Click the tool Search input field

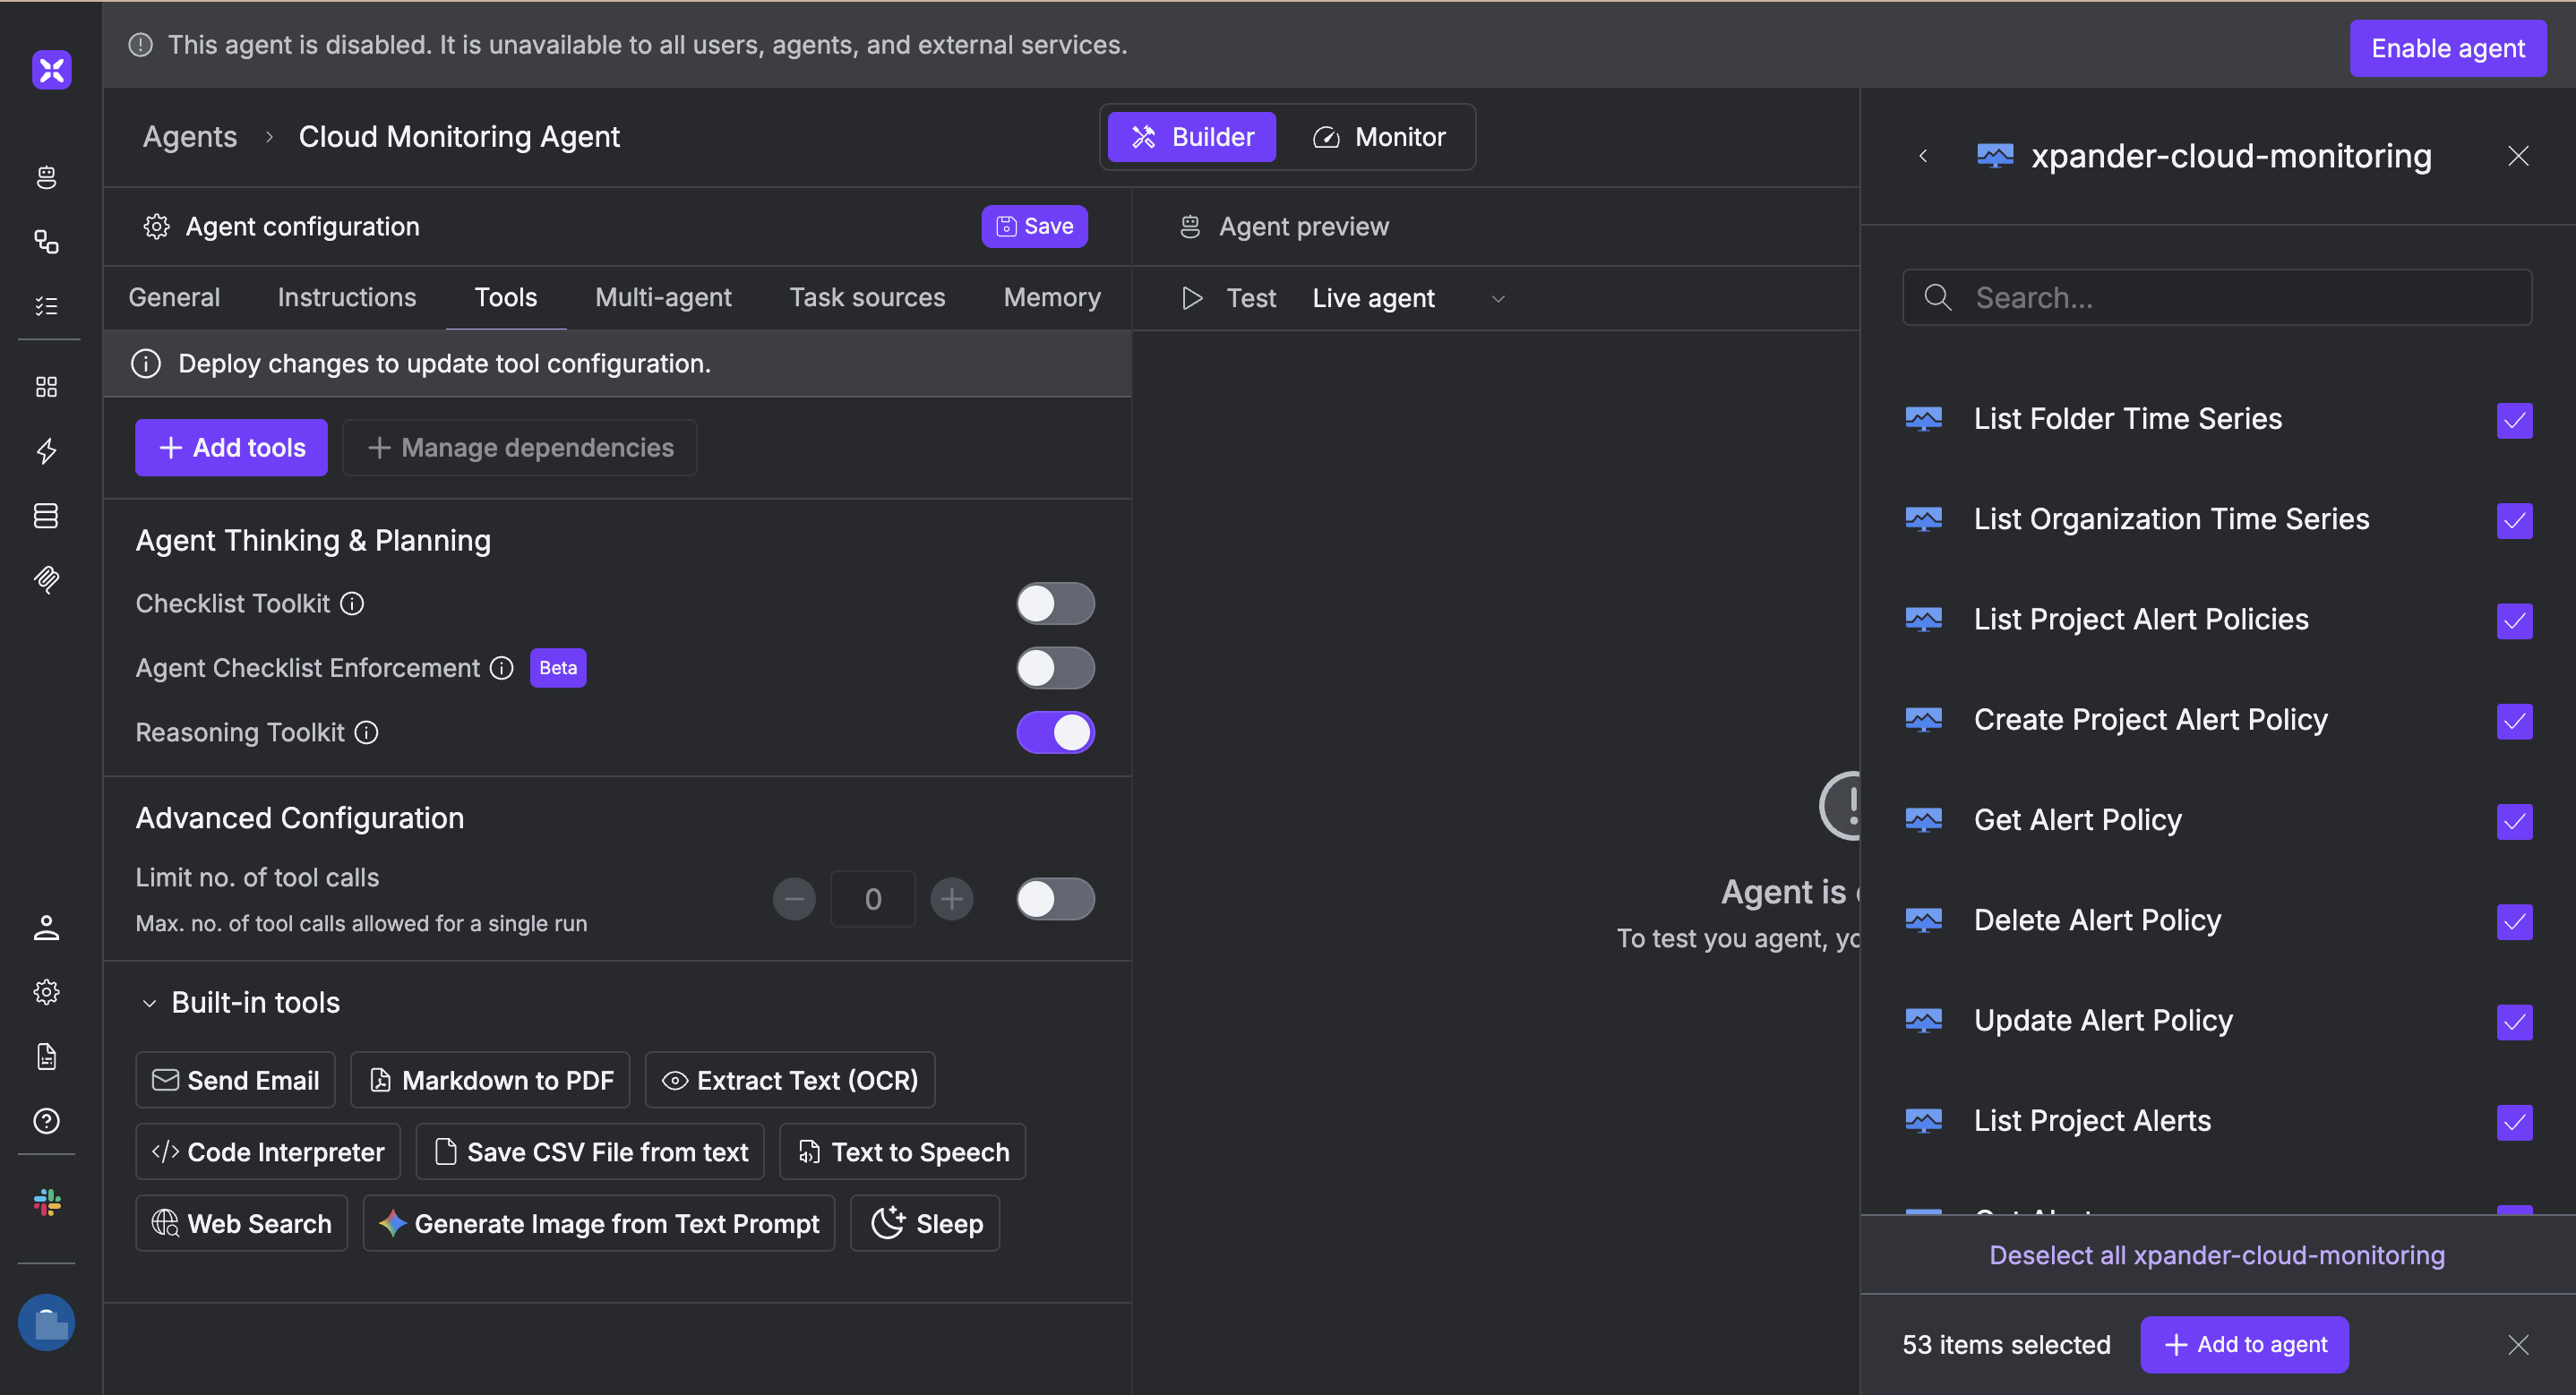tap(2216, 297)
